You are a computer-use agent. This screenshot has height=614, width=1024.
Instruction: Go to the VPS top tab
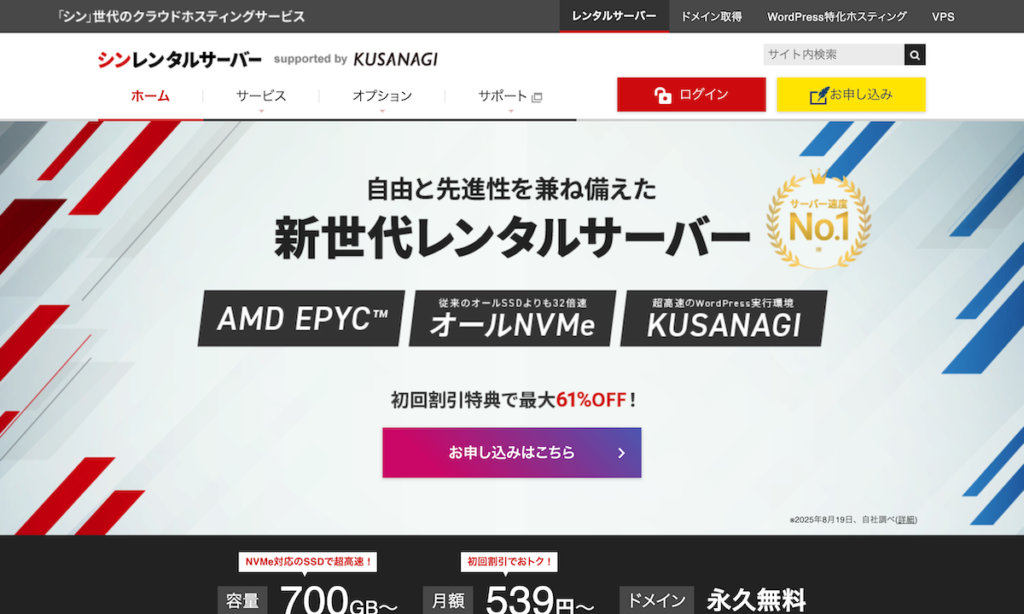[x=942, y=17]
